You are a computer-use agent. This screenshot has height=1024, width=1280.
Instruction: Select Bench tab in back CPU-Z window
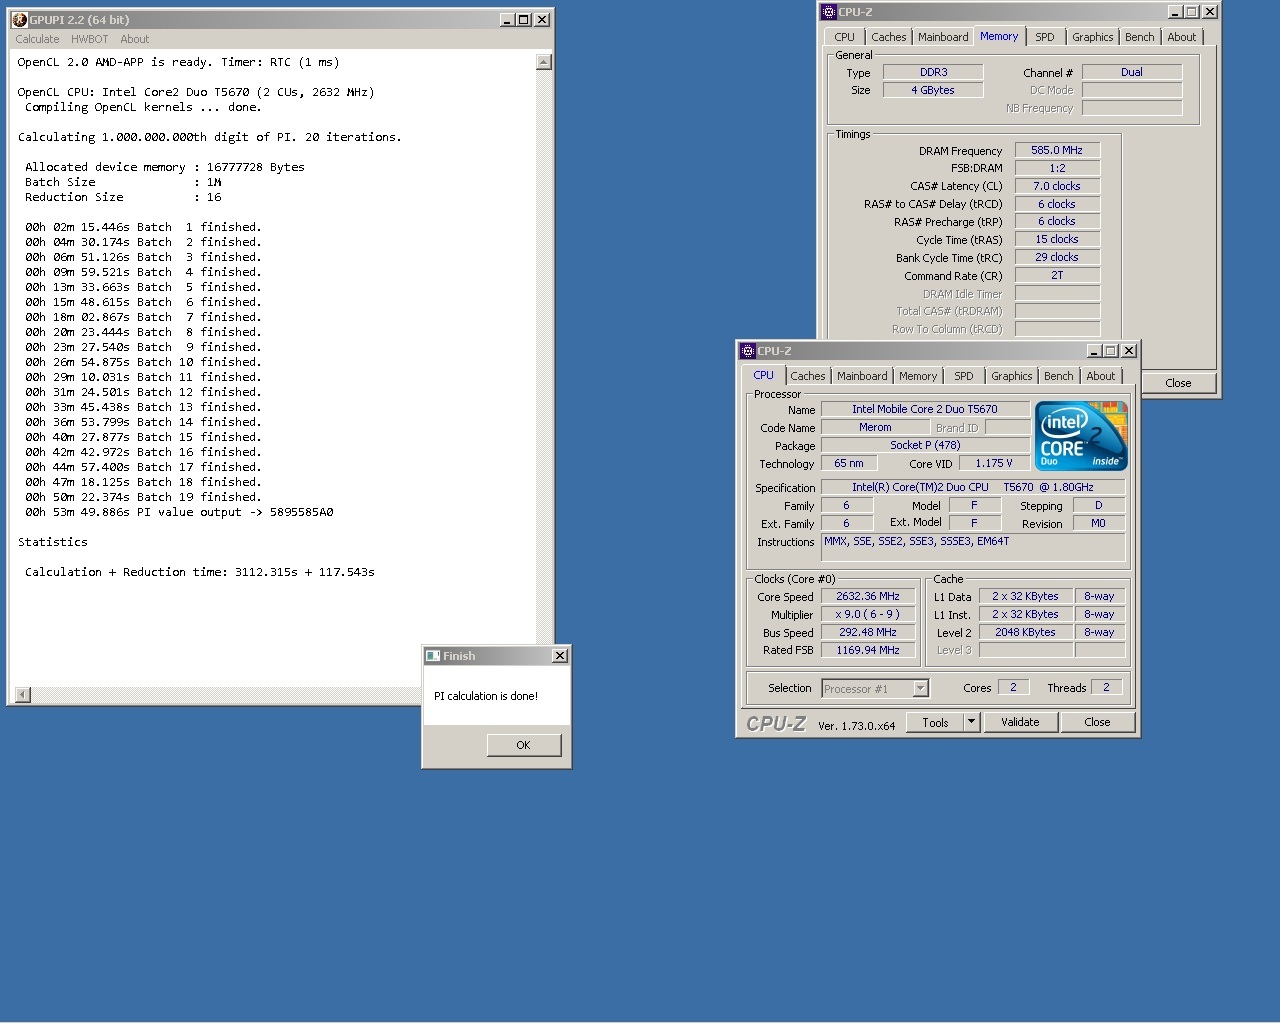point(1140,37)
